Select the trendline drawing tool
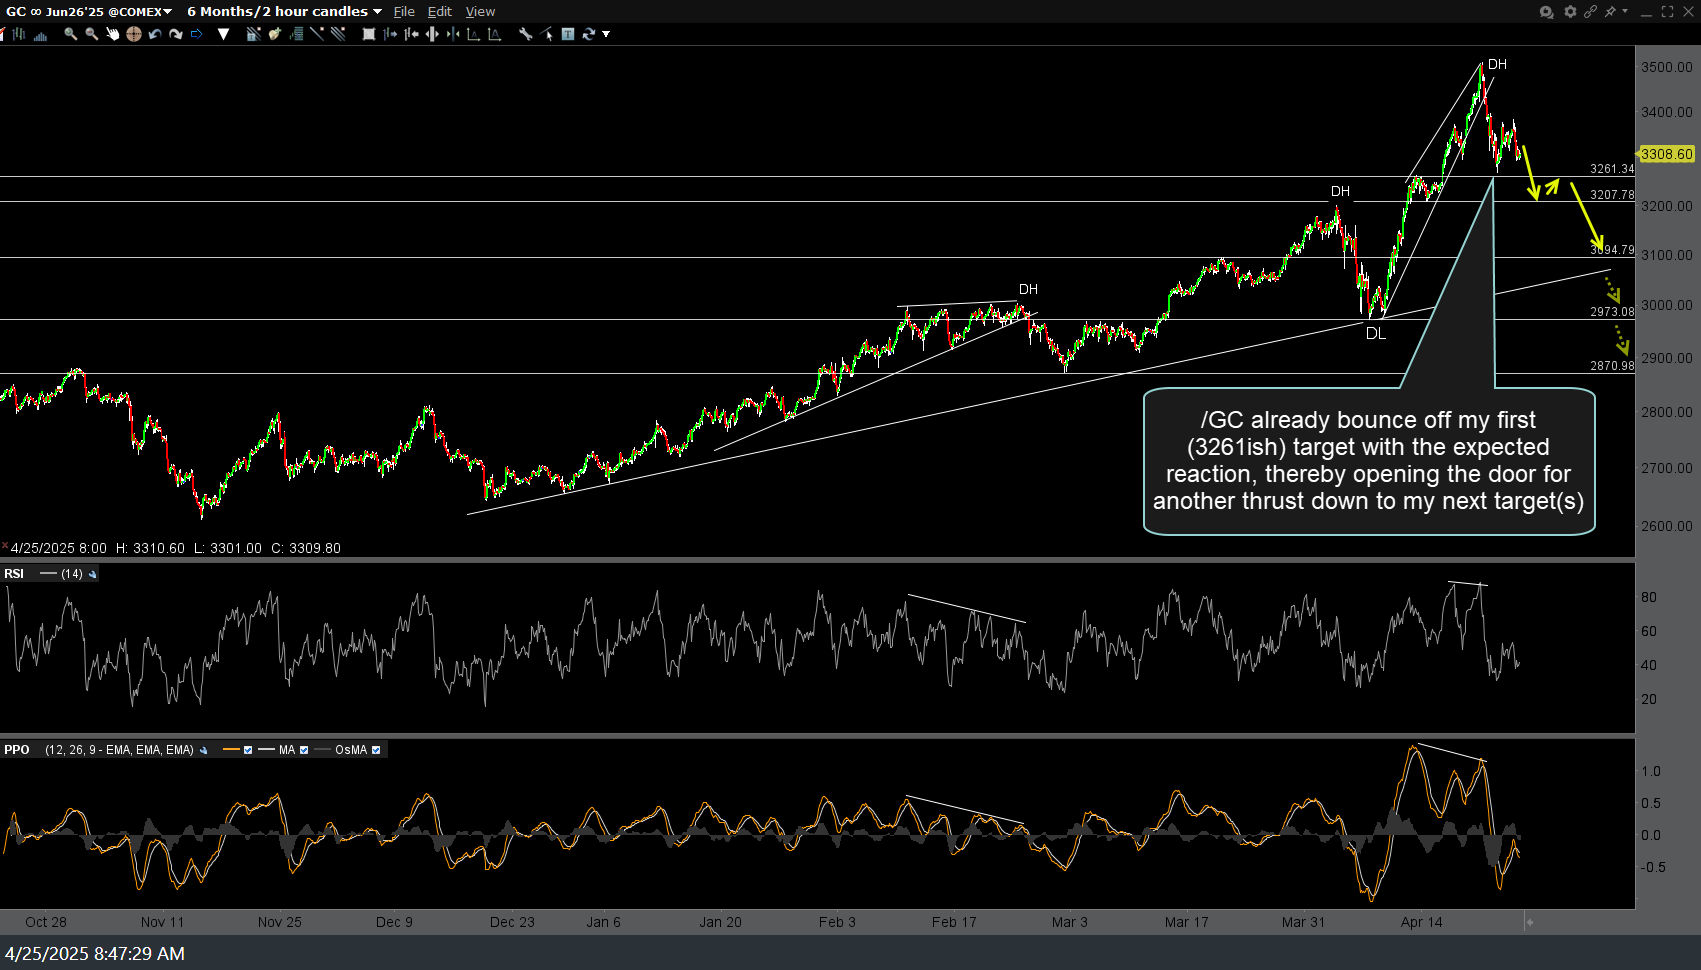Viewport: 1701px width, 970px height. click(x=317, y=34)
